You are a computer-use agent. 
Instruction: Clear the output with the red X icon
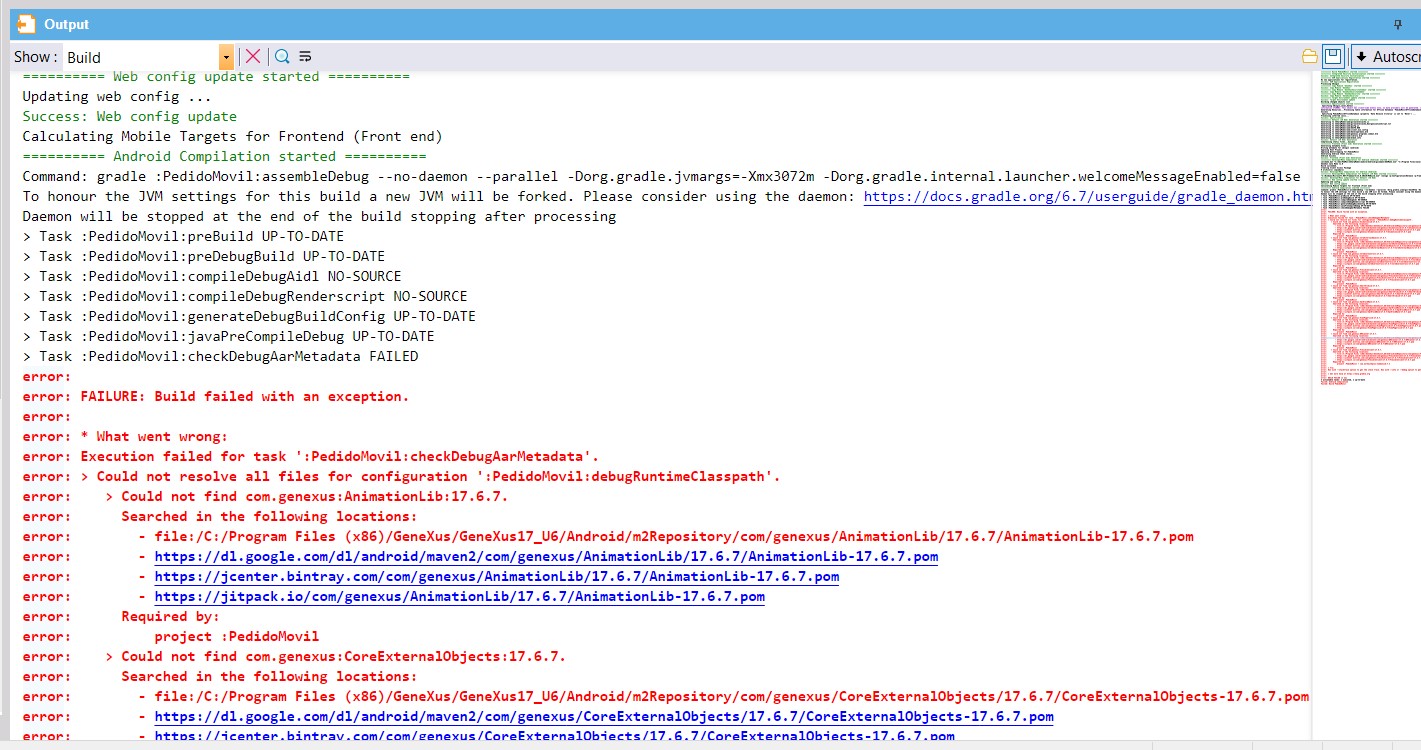pyautogui.click(x=253, y=57)
